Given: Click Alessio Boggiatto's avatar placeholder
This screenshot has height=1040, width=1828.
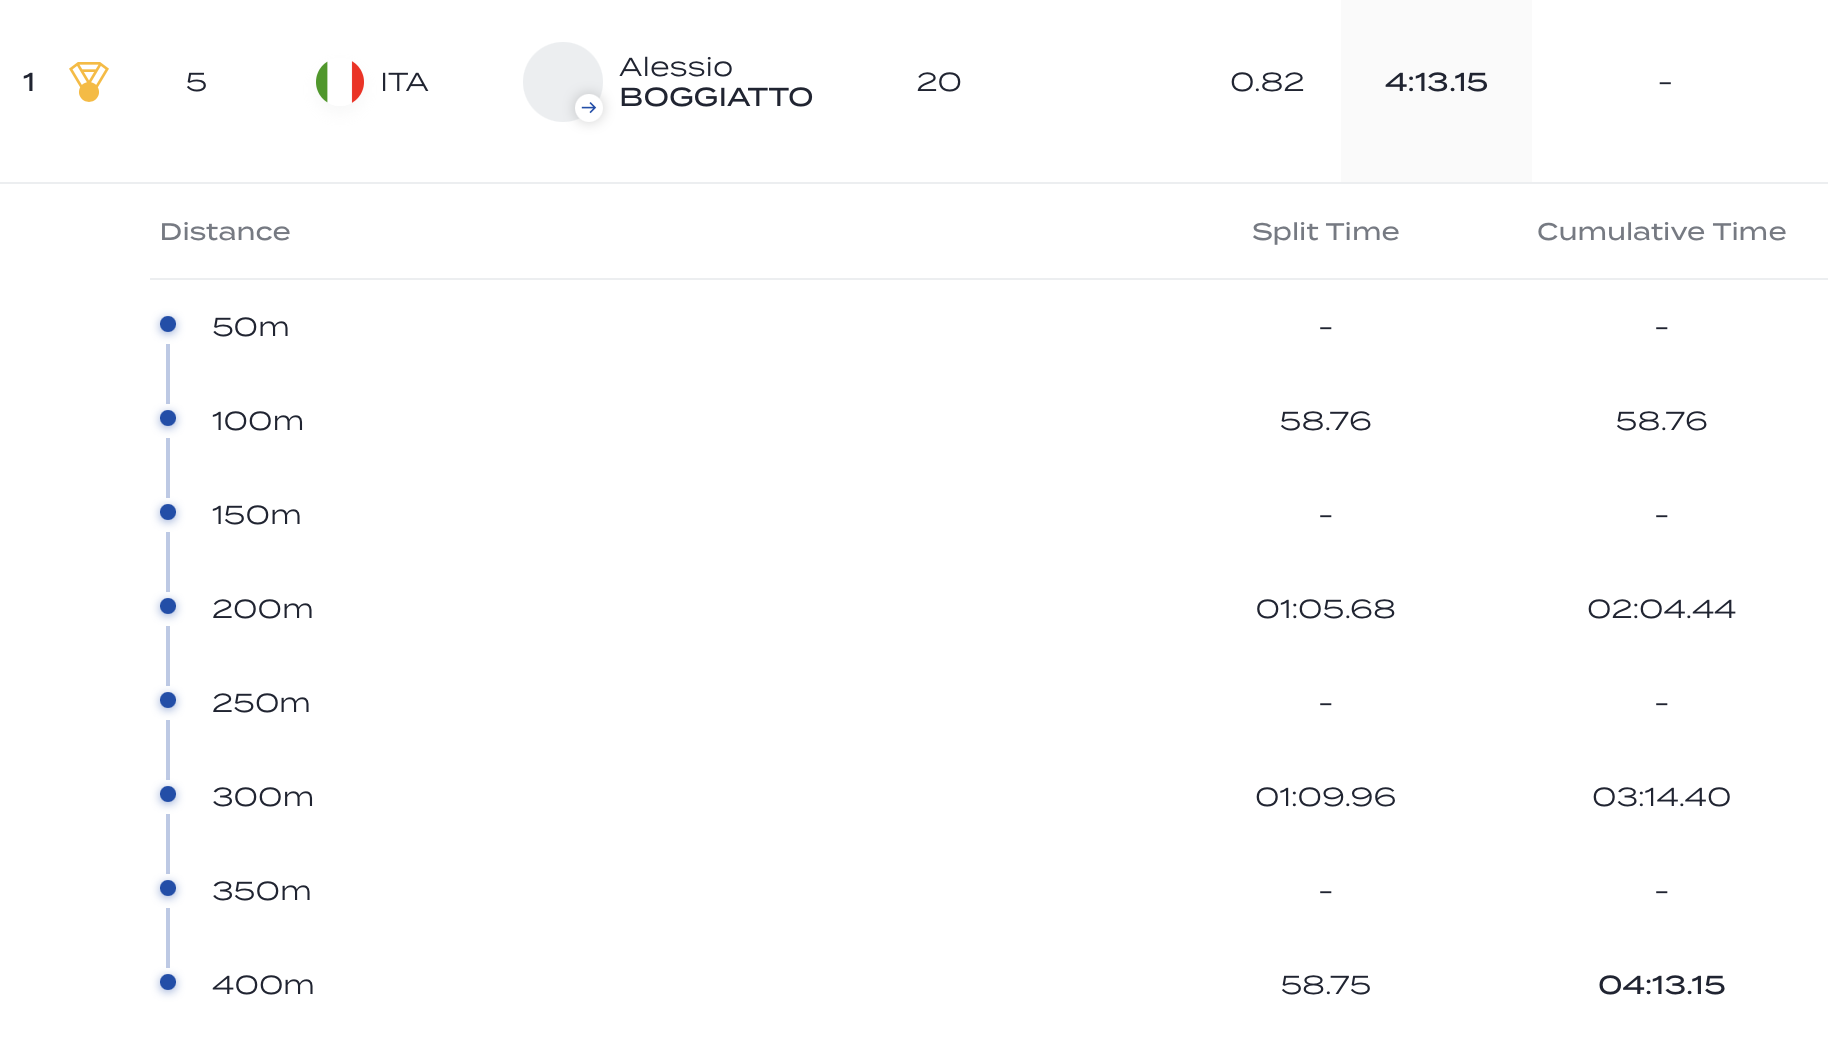Looking at the screenshot, I should point(563,82).
